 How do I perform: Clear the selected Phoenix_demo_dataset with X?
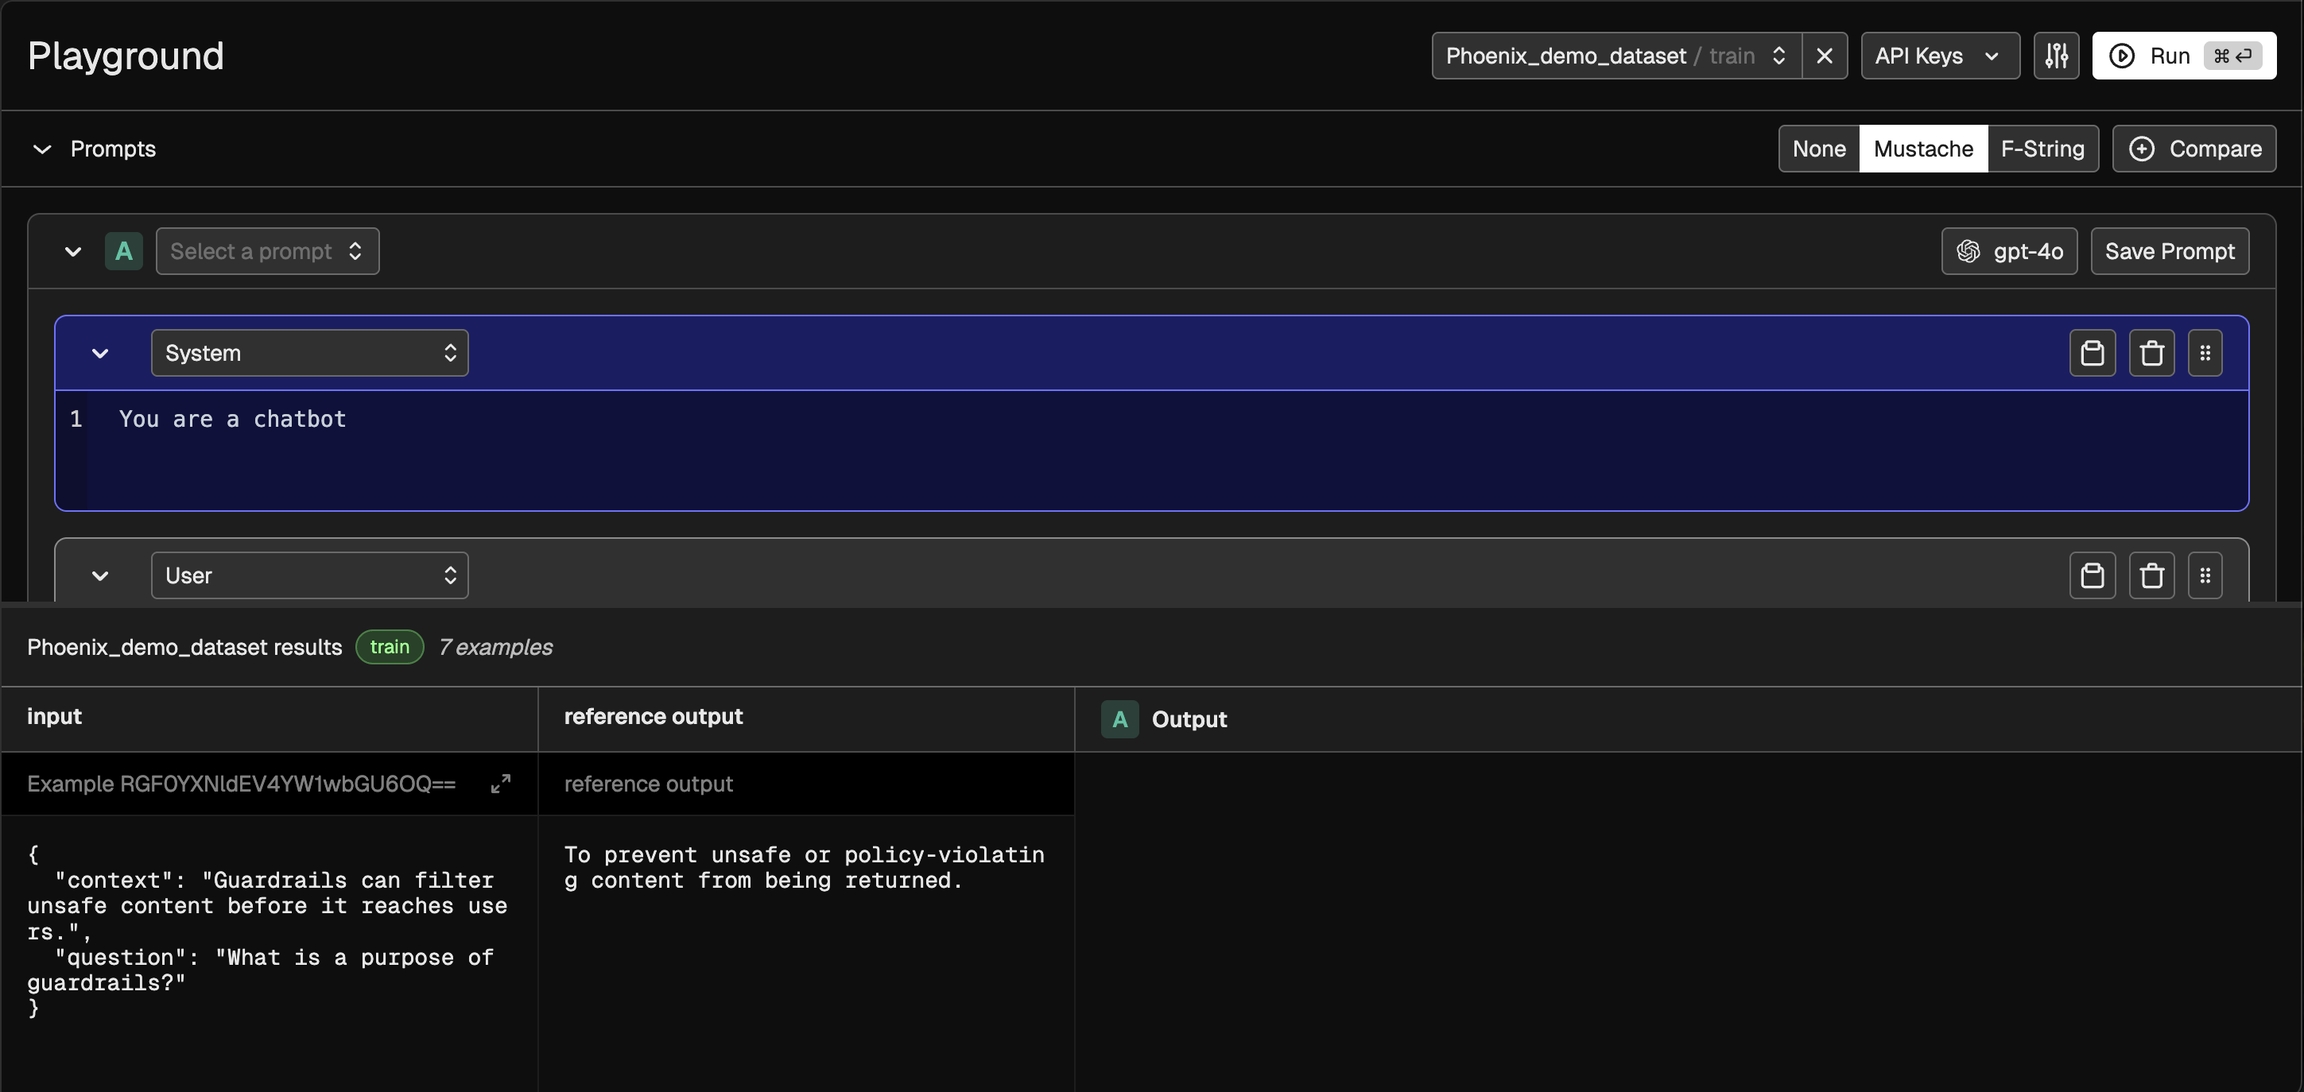pos(1824,56)
